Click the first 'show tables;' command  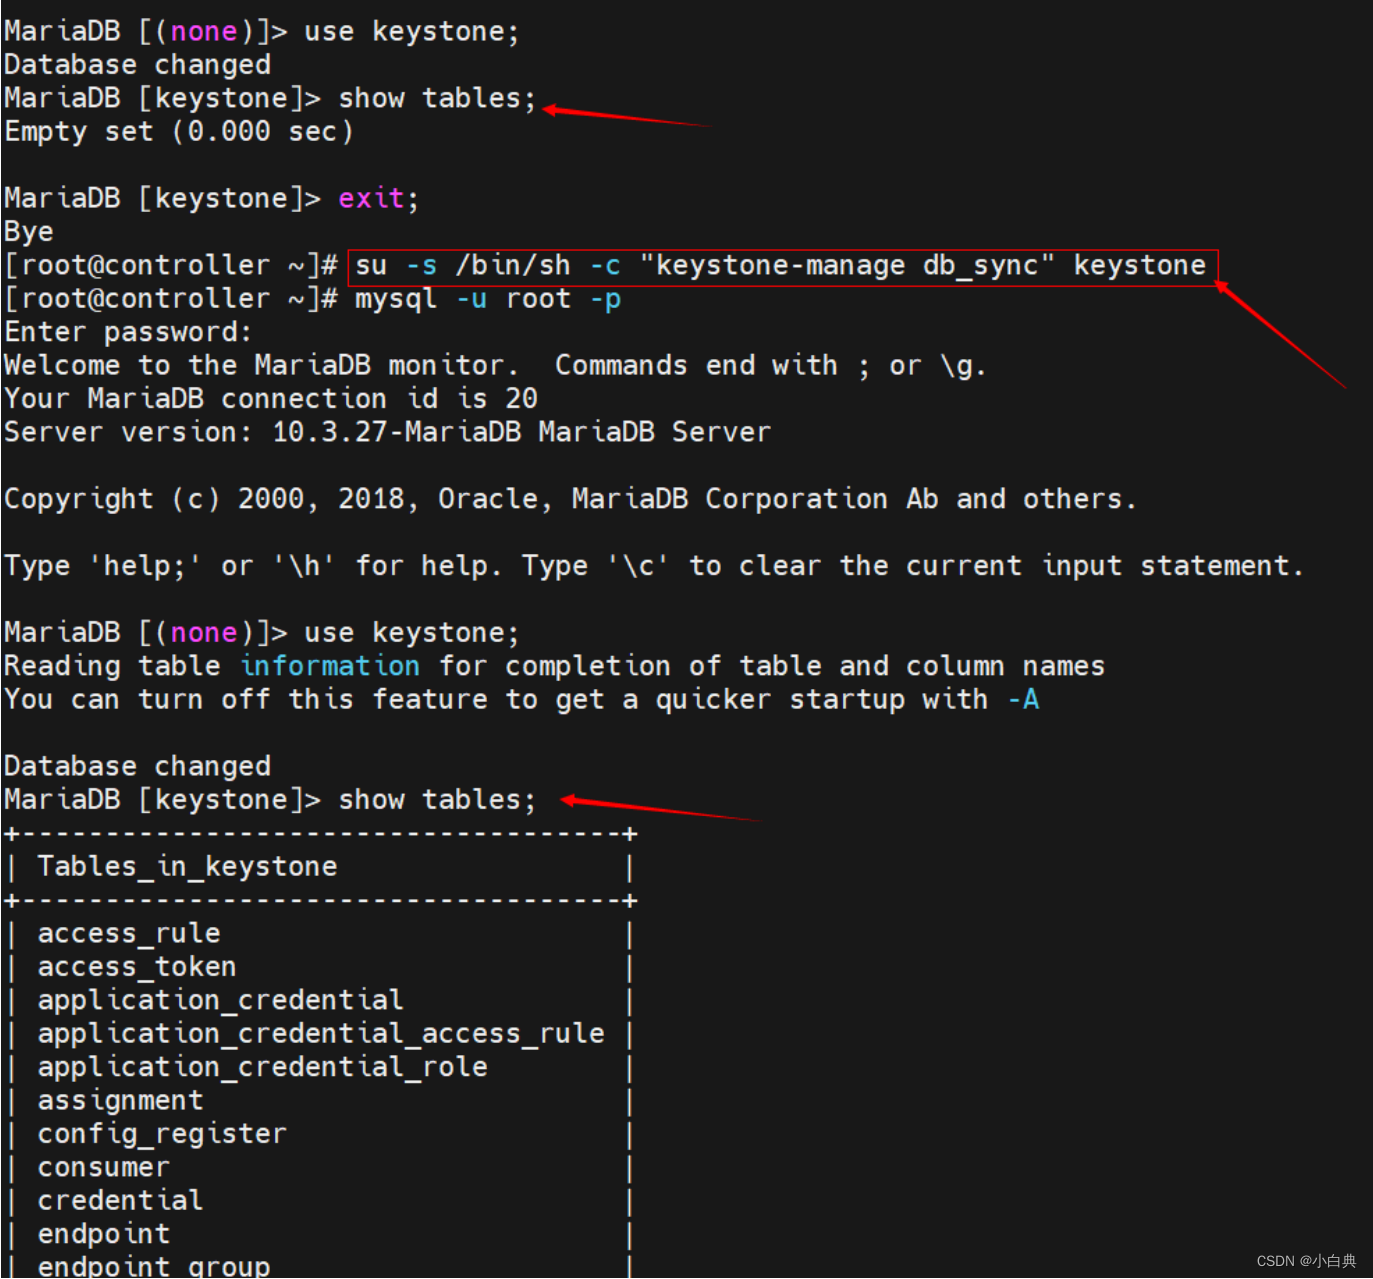click(437, 99)
